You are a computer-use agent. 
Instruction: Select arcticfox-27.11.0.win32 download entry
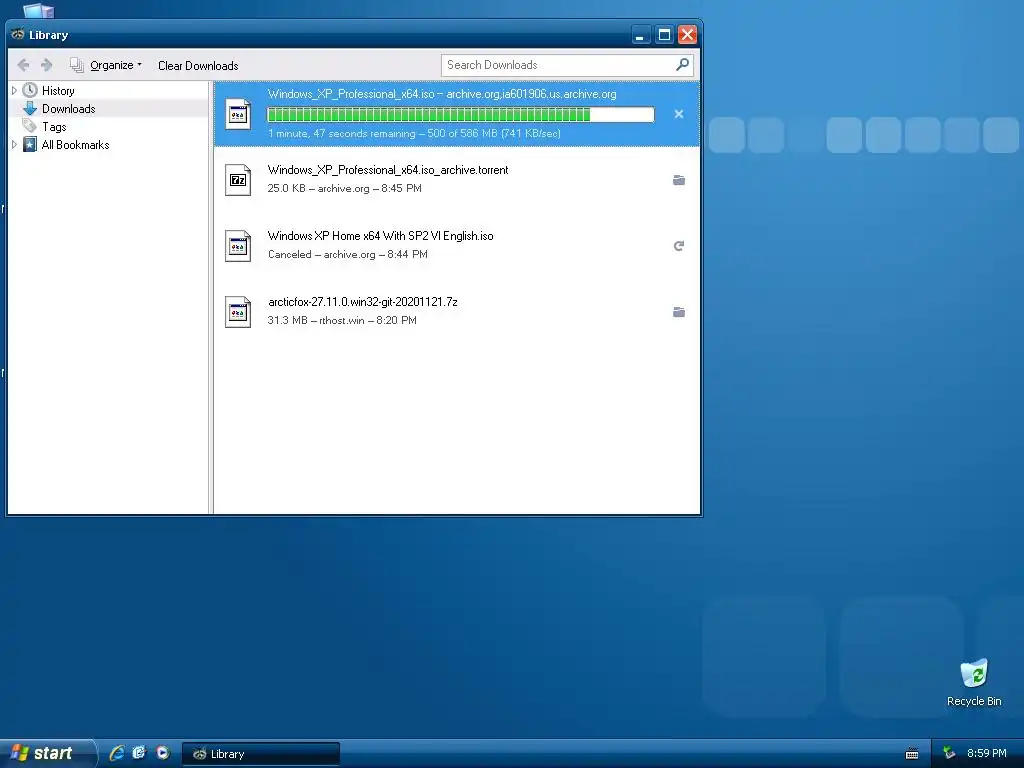456,312
